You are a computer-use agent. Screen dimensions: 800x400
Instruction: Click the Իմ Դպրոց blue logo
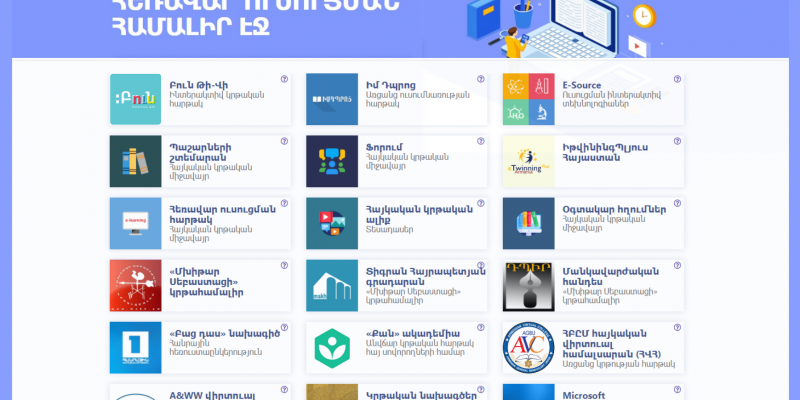point(332,99)
